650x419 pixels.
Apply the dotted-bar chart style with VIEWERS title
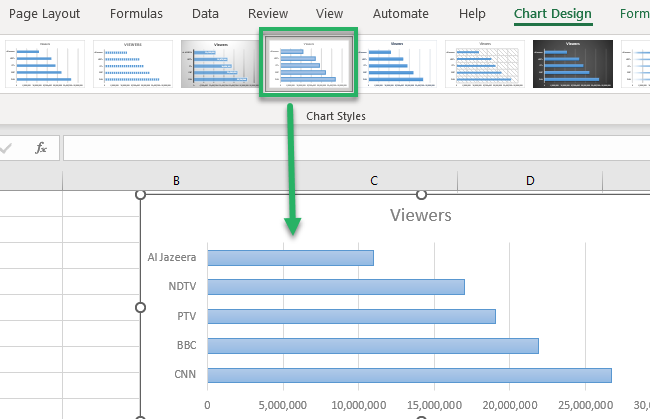pyautogui.click(x=132, y=63)
